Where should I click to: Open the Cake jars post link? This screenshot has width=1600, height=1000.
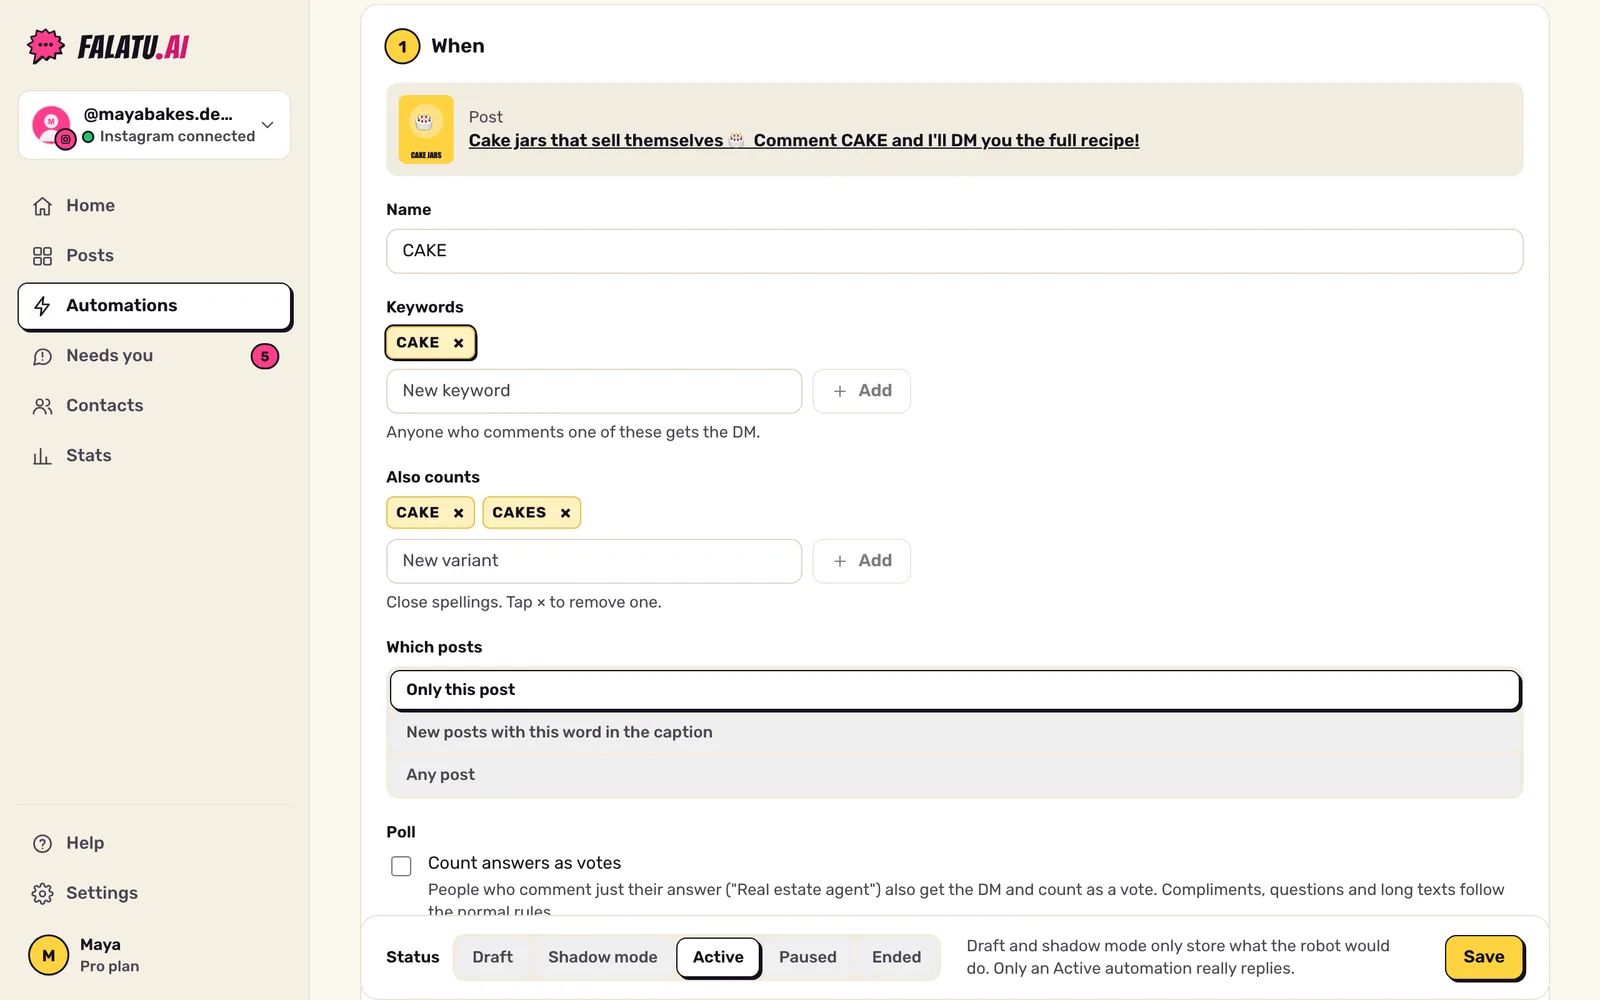coord(803,141)
